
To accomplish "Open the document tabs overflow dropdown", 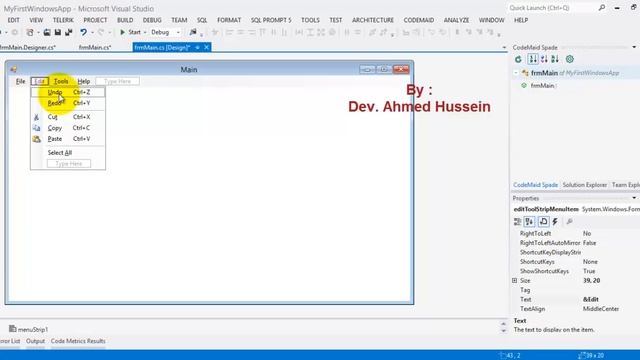I will (504, 48).
